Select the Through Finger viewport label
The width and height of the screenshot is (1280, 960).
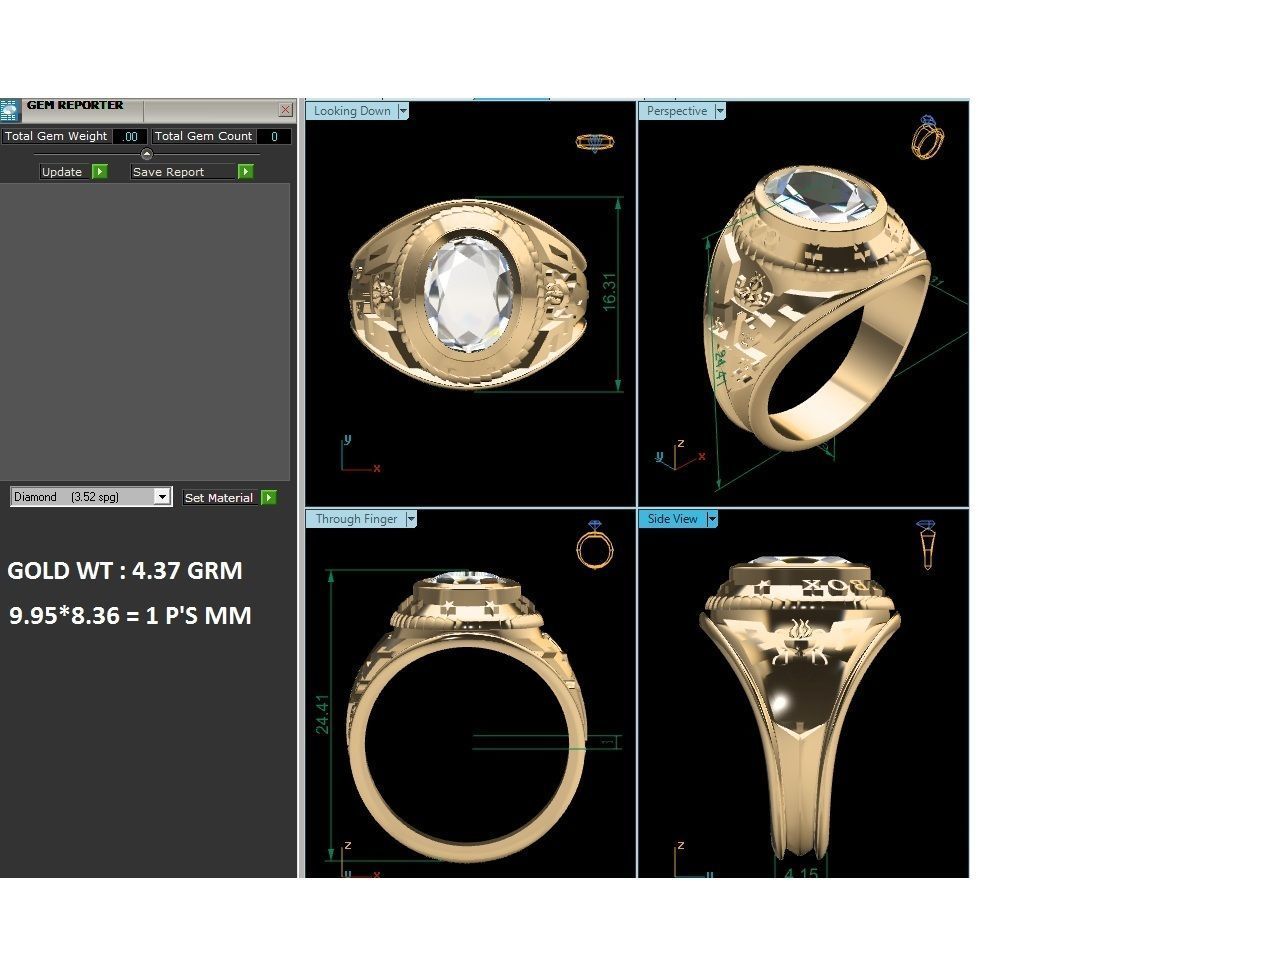click(356, 519)
